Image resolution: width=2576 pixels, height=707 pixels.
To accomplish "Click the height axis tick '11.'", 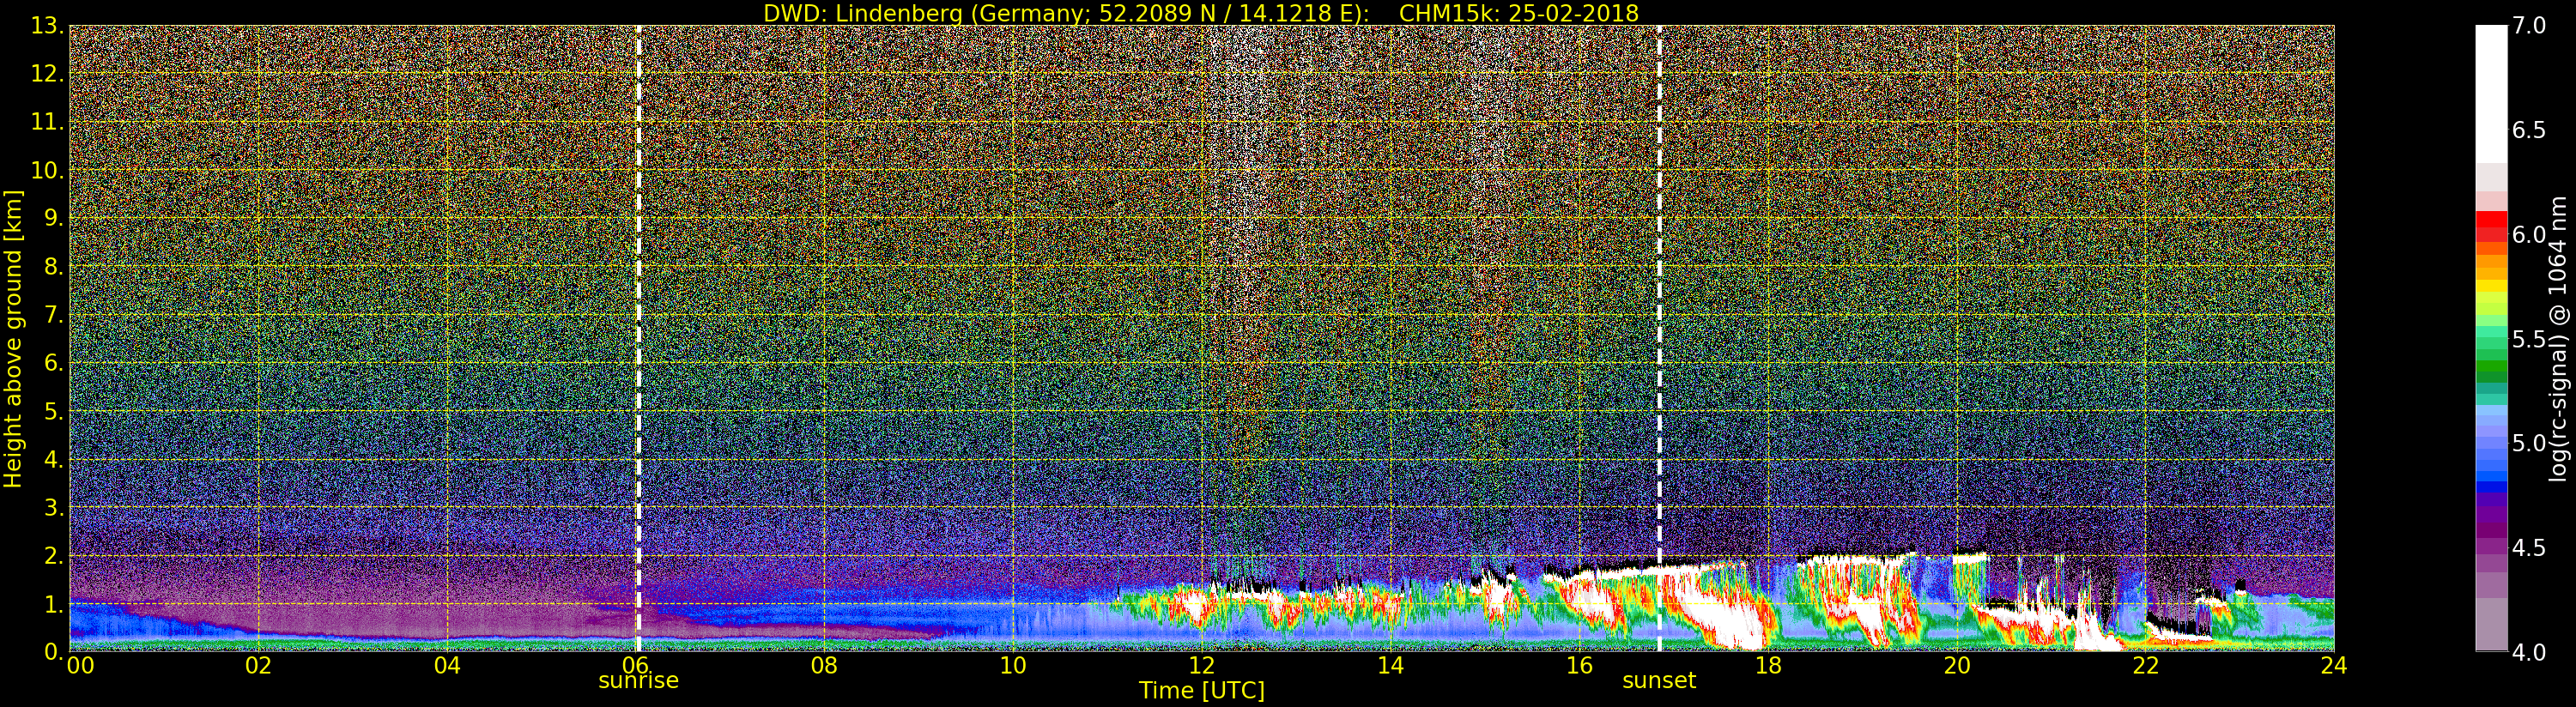I will tap(49, 122).
